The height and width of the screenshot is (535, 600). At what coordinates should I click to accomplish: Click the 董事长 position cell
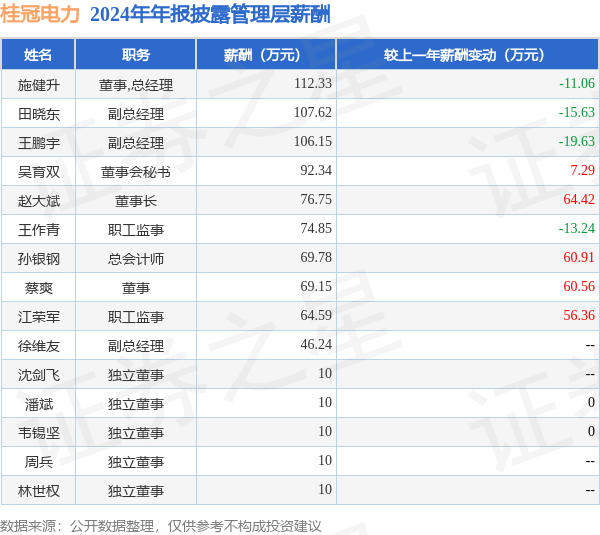[136, 201]
